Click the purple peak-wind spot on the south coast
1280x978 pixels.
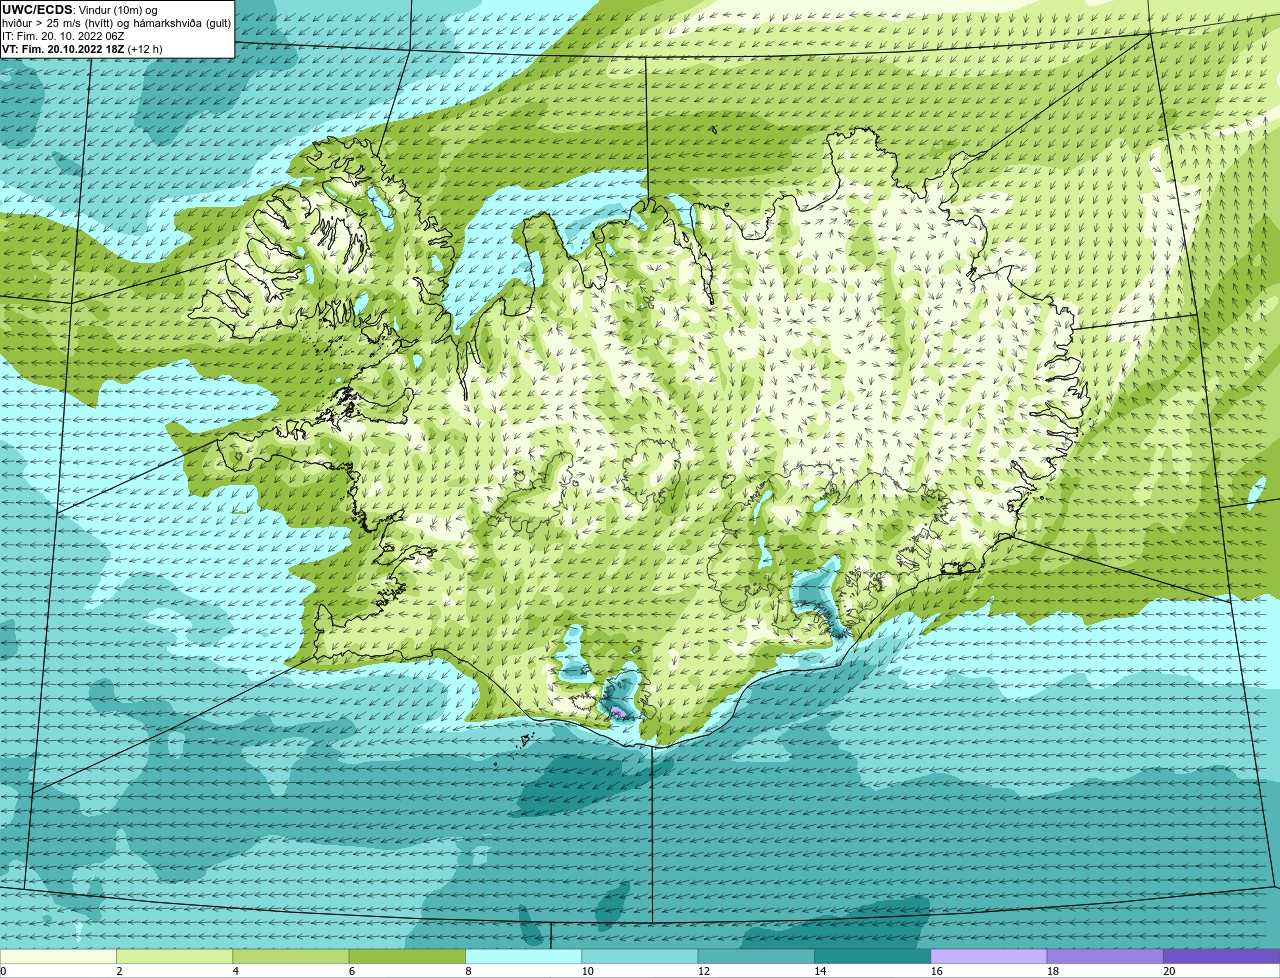[x=617, y=712]
